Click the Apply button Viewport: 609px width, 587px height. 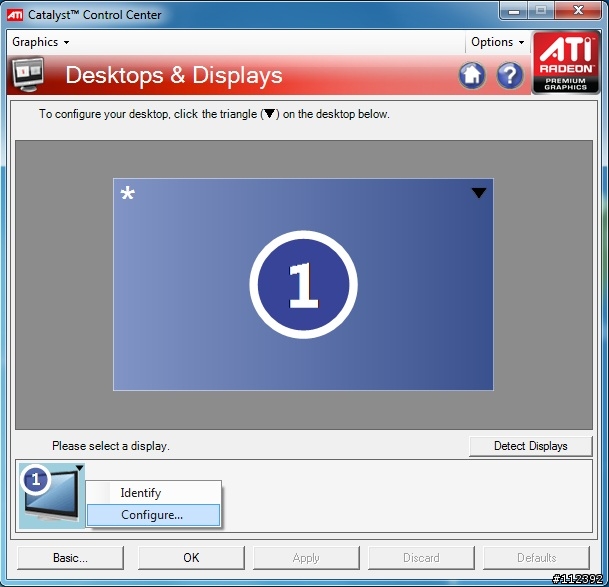coord(306,558)
